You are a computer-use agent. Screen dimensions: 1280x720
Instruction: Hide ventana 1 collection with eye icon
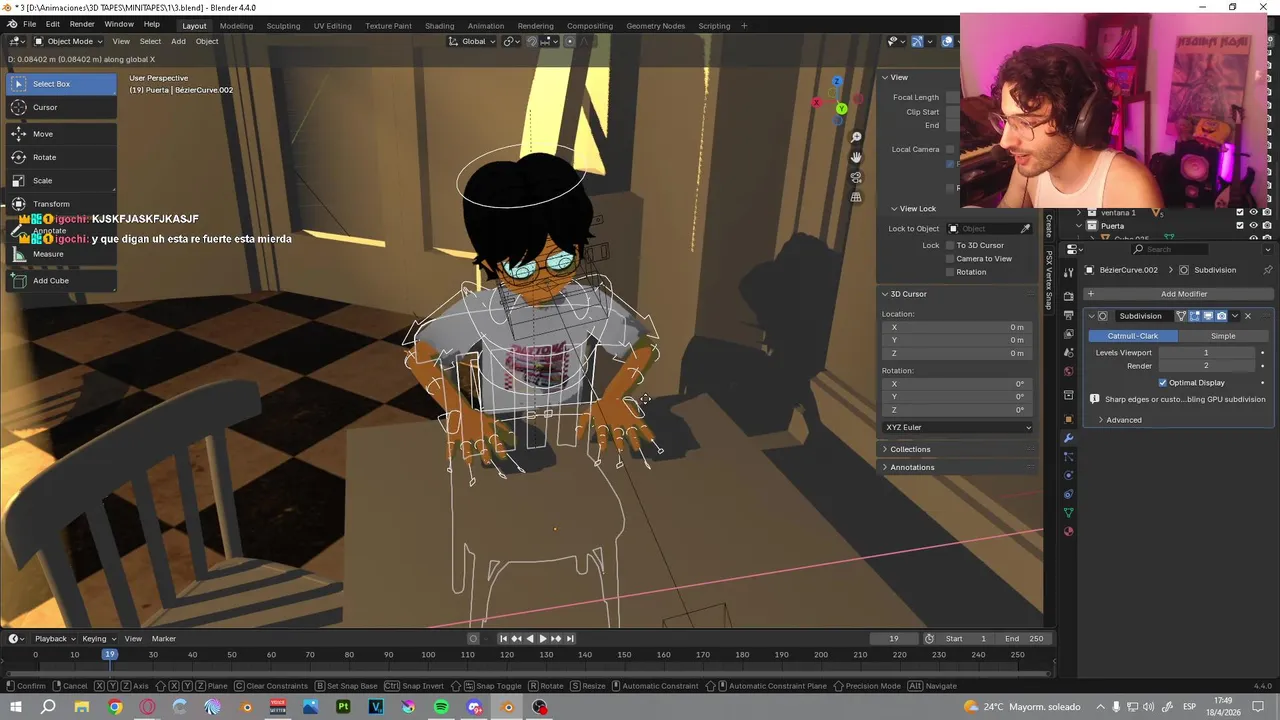(1253, 212)
